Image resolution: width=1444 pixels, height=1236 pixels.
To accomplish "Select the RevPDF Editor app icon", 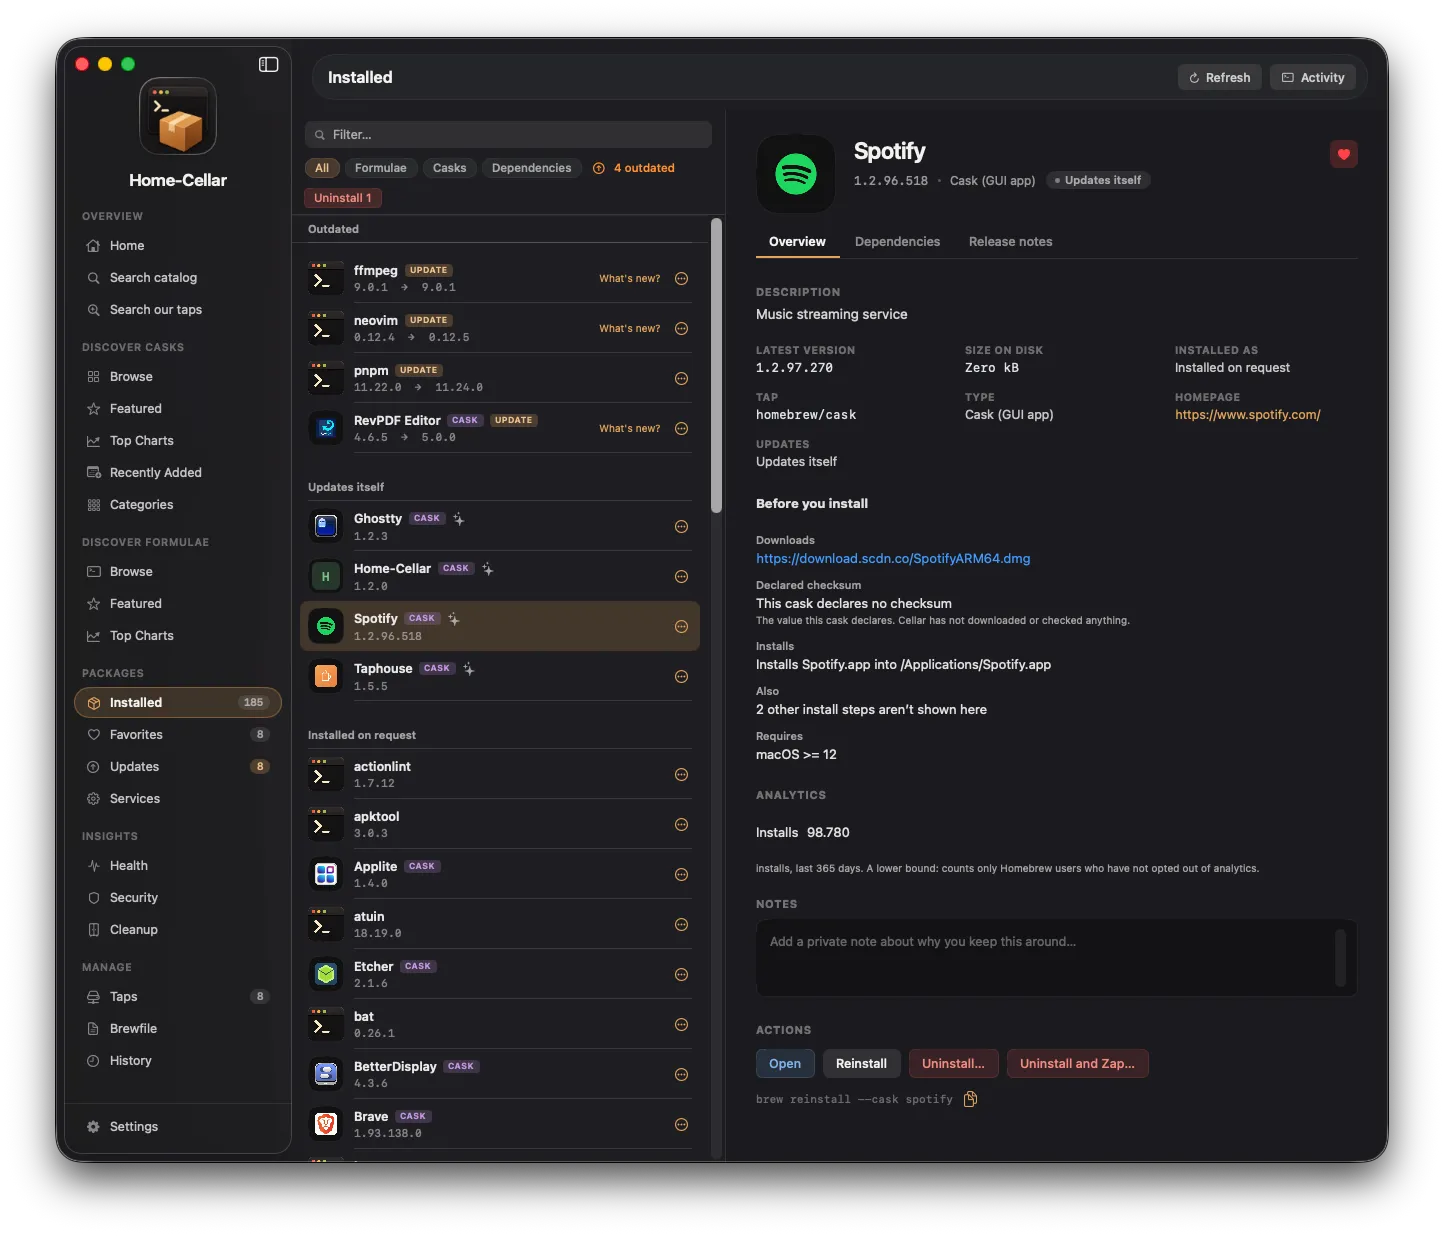I will 326,428.
